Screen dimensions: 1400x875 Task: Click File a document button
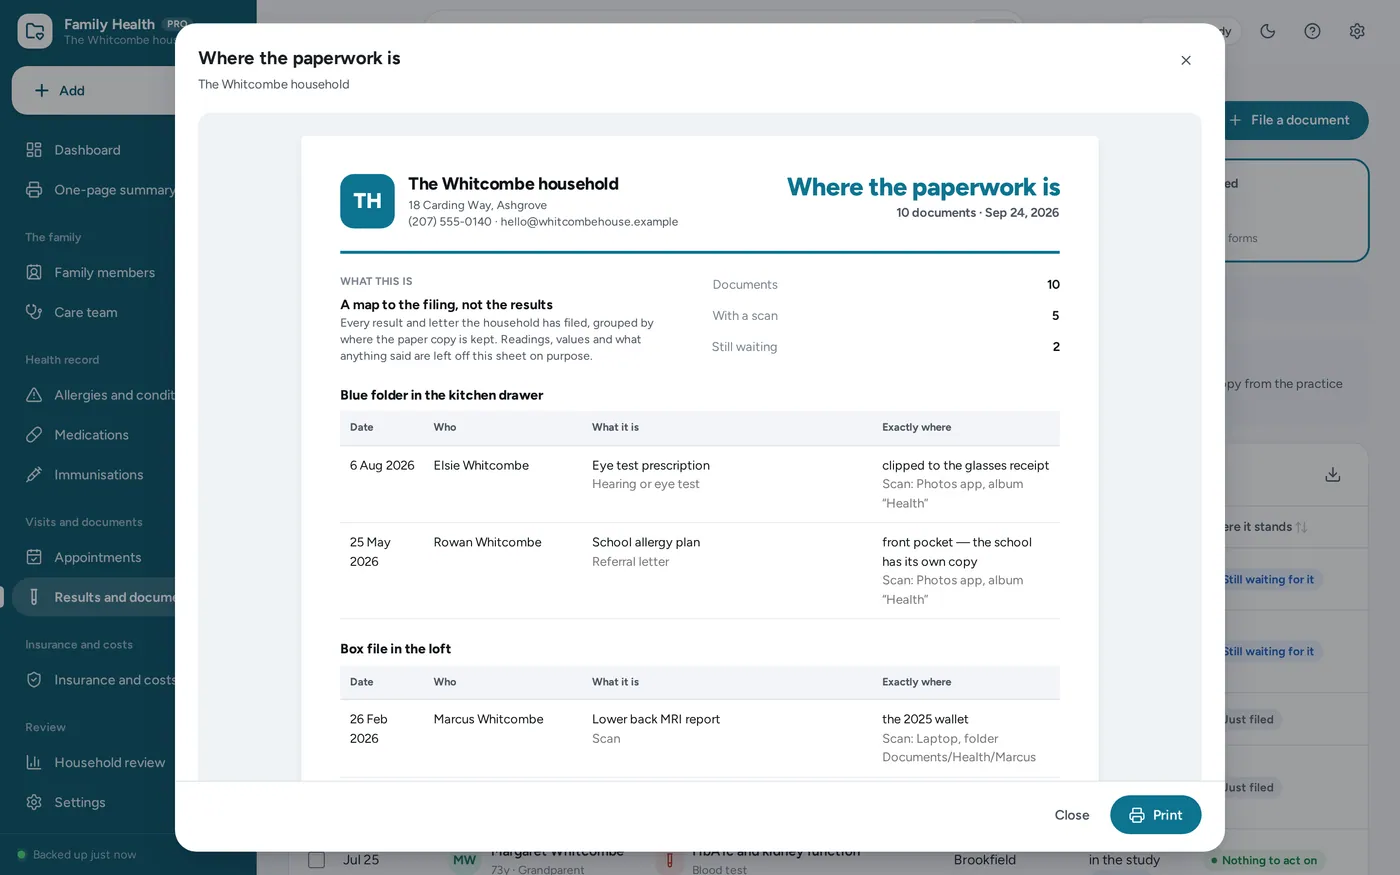(1297, 120)
